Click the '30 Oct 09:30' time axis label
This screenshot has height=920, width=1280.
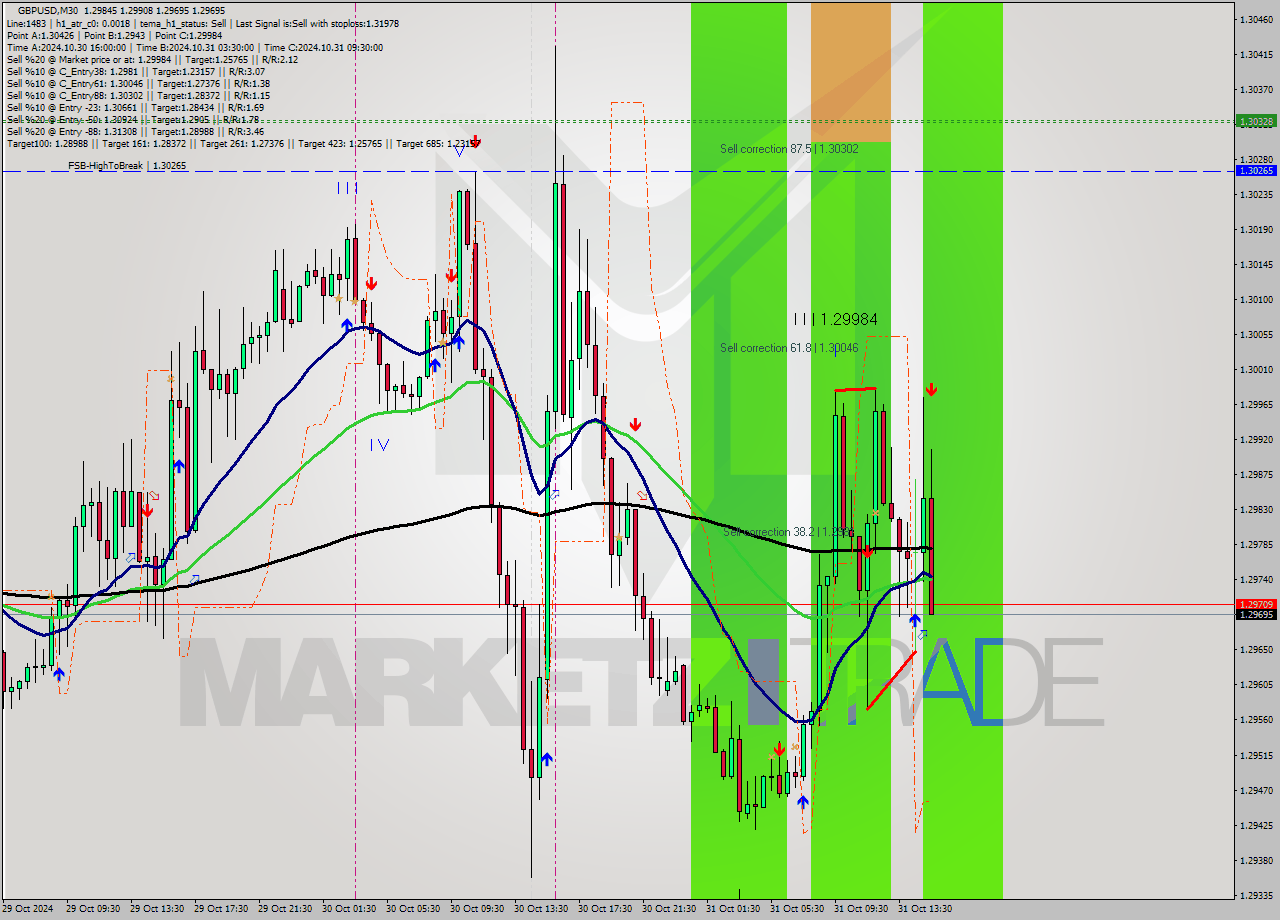pyautogui.click(x=477, y=909)
